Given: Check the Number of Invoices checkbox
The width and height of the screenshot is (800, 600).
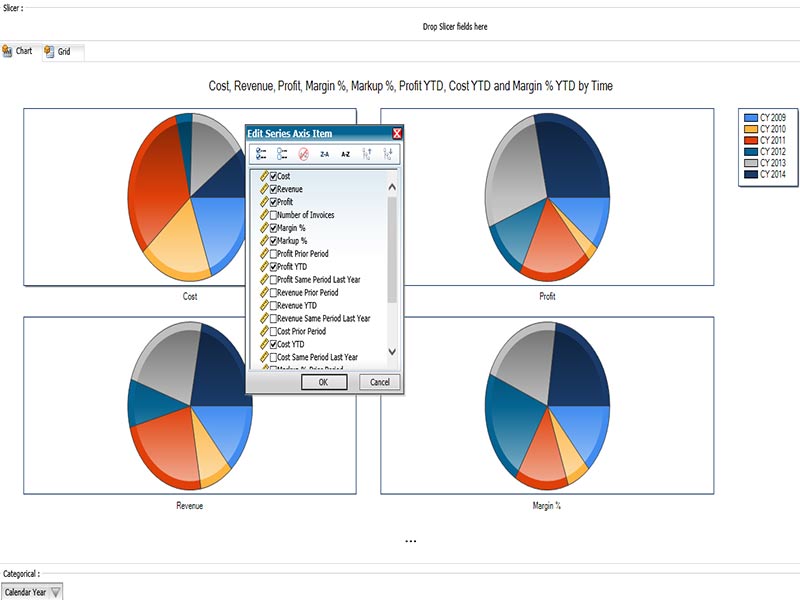Looking at the screenshot, I should pyautogui.click(x=273, y=215).
